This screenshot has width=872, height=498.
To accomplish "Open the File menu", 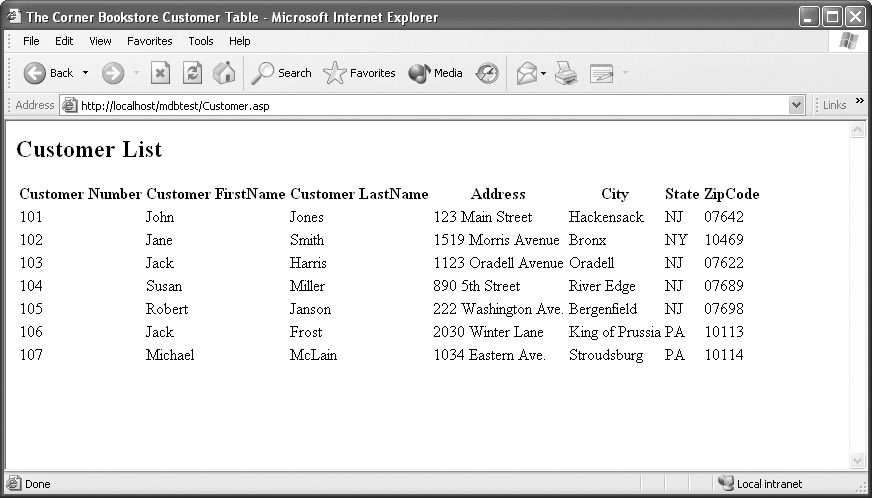I will [31, 41].
